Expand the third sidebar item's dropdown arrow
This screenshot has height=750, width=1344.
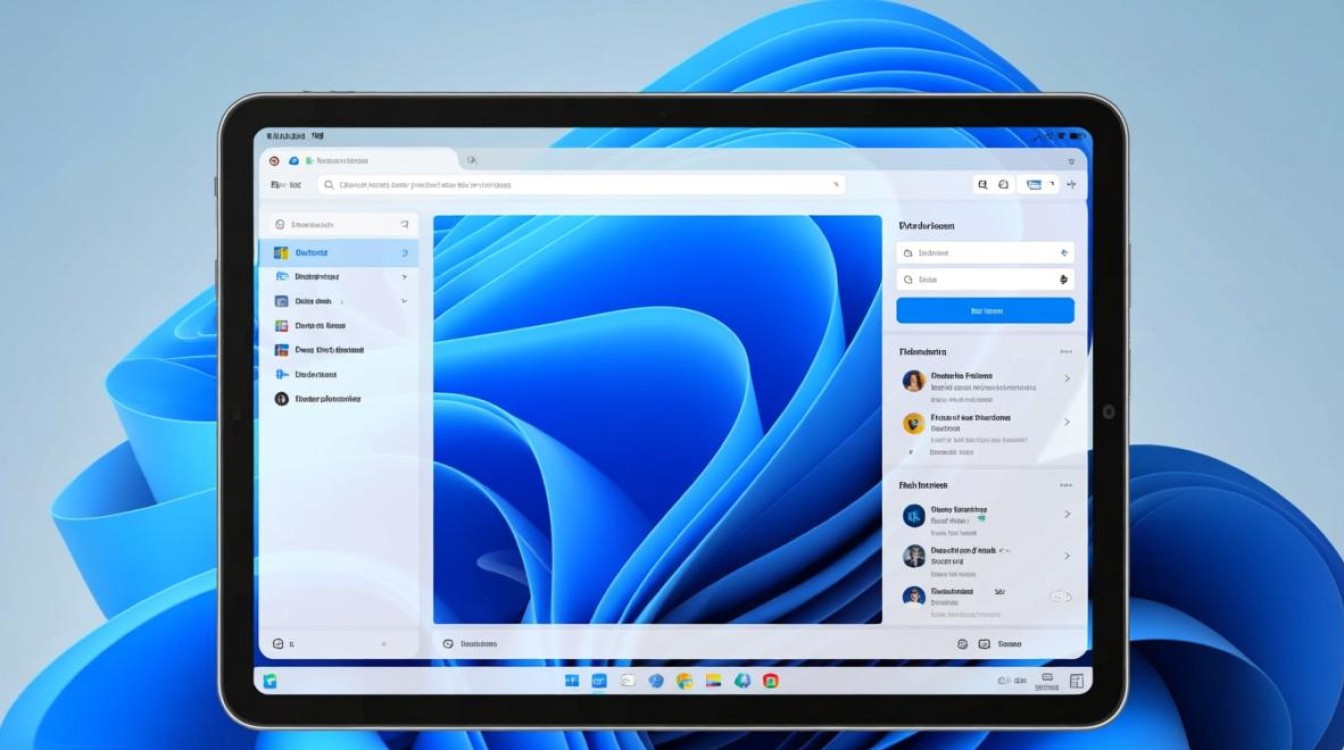tap(404, 301)
